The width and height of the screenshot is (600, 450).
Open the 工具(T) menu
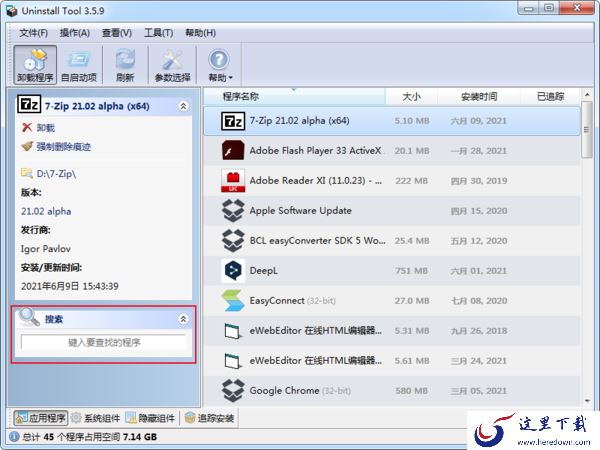(158, 33)
